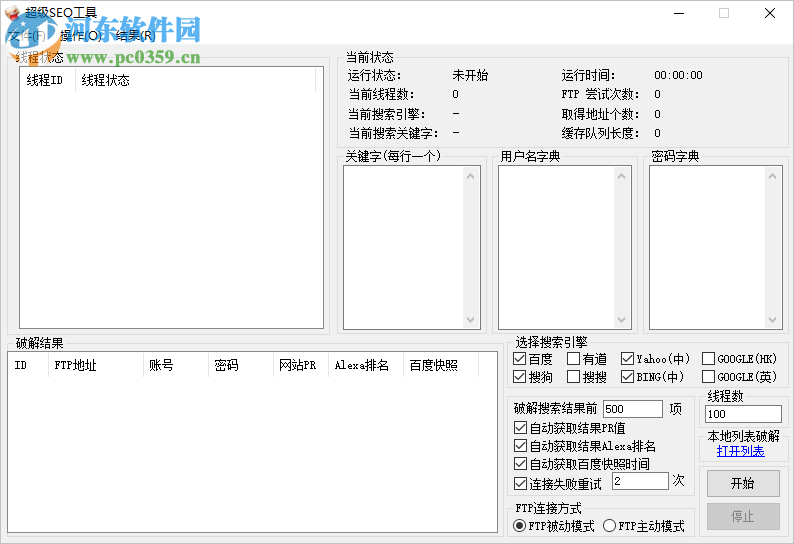Click scroll-down arrow in 关键字 box
This screenshot has height=544, width=794.
click(x=470, y=320)
